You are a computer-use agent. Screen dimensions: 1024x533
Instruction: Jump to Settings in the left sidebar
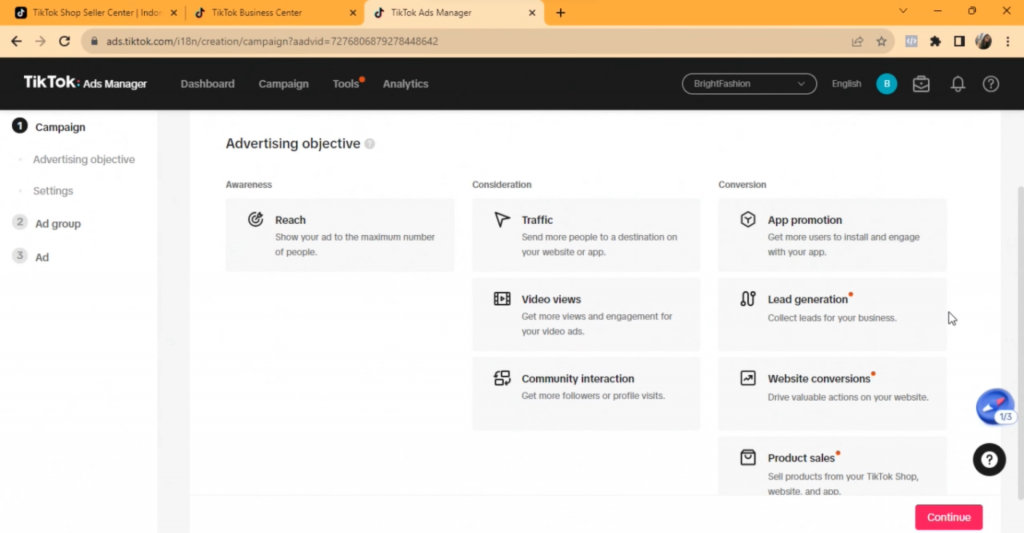(x=53, y=191)
